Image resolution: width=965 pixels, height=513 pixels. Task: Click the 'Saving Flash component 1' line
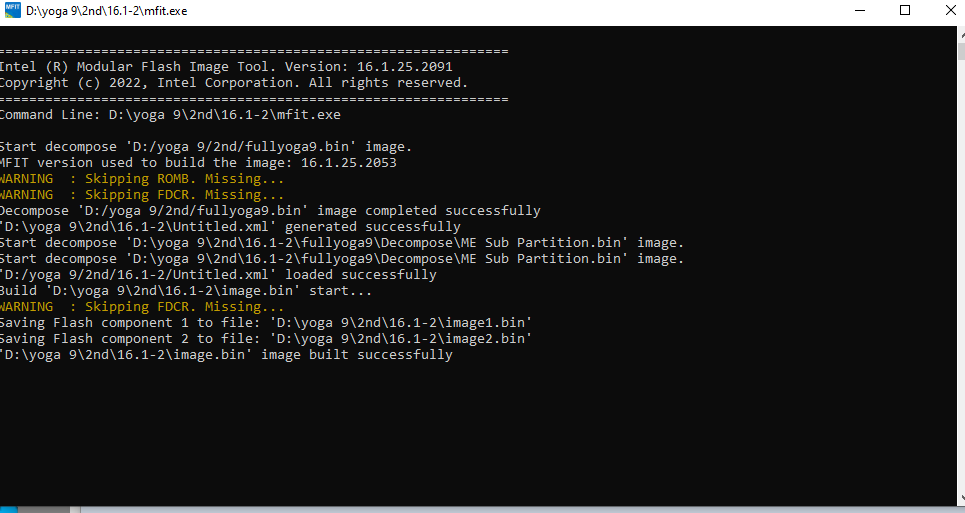[266, 322]
